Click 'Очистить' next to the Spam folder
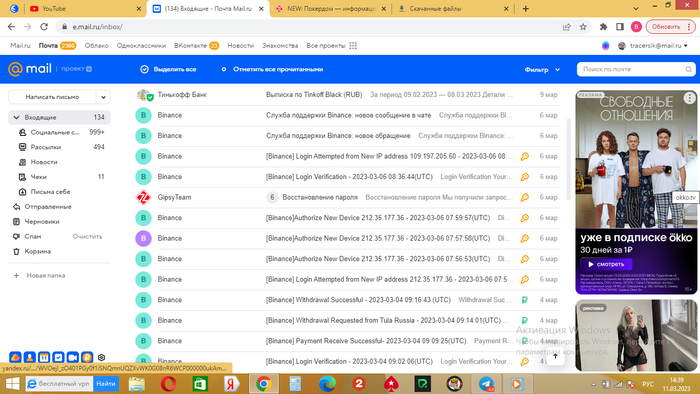 (88, 236)
